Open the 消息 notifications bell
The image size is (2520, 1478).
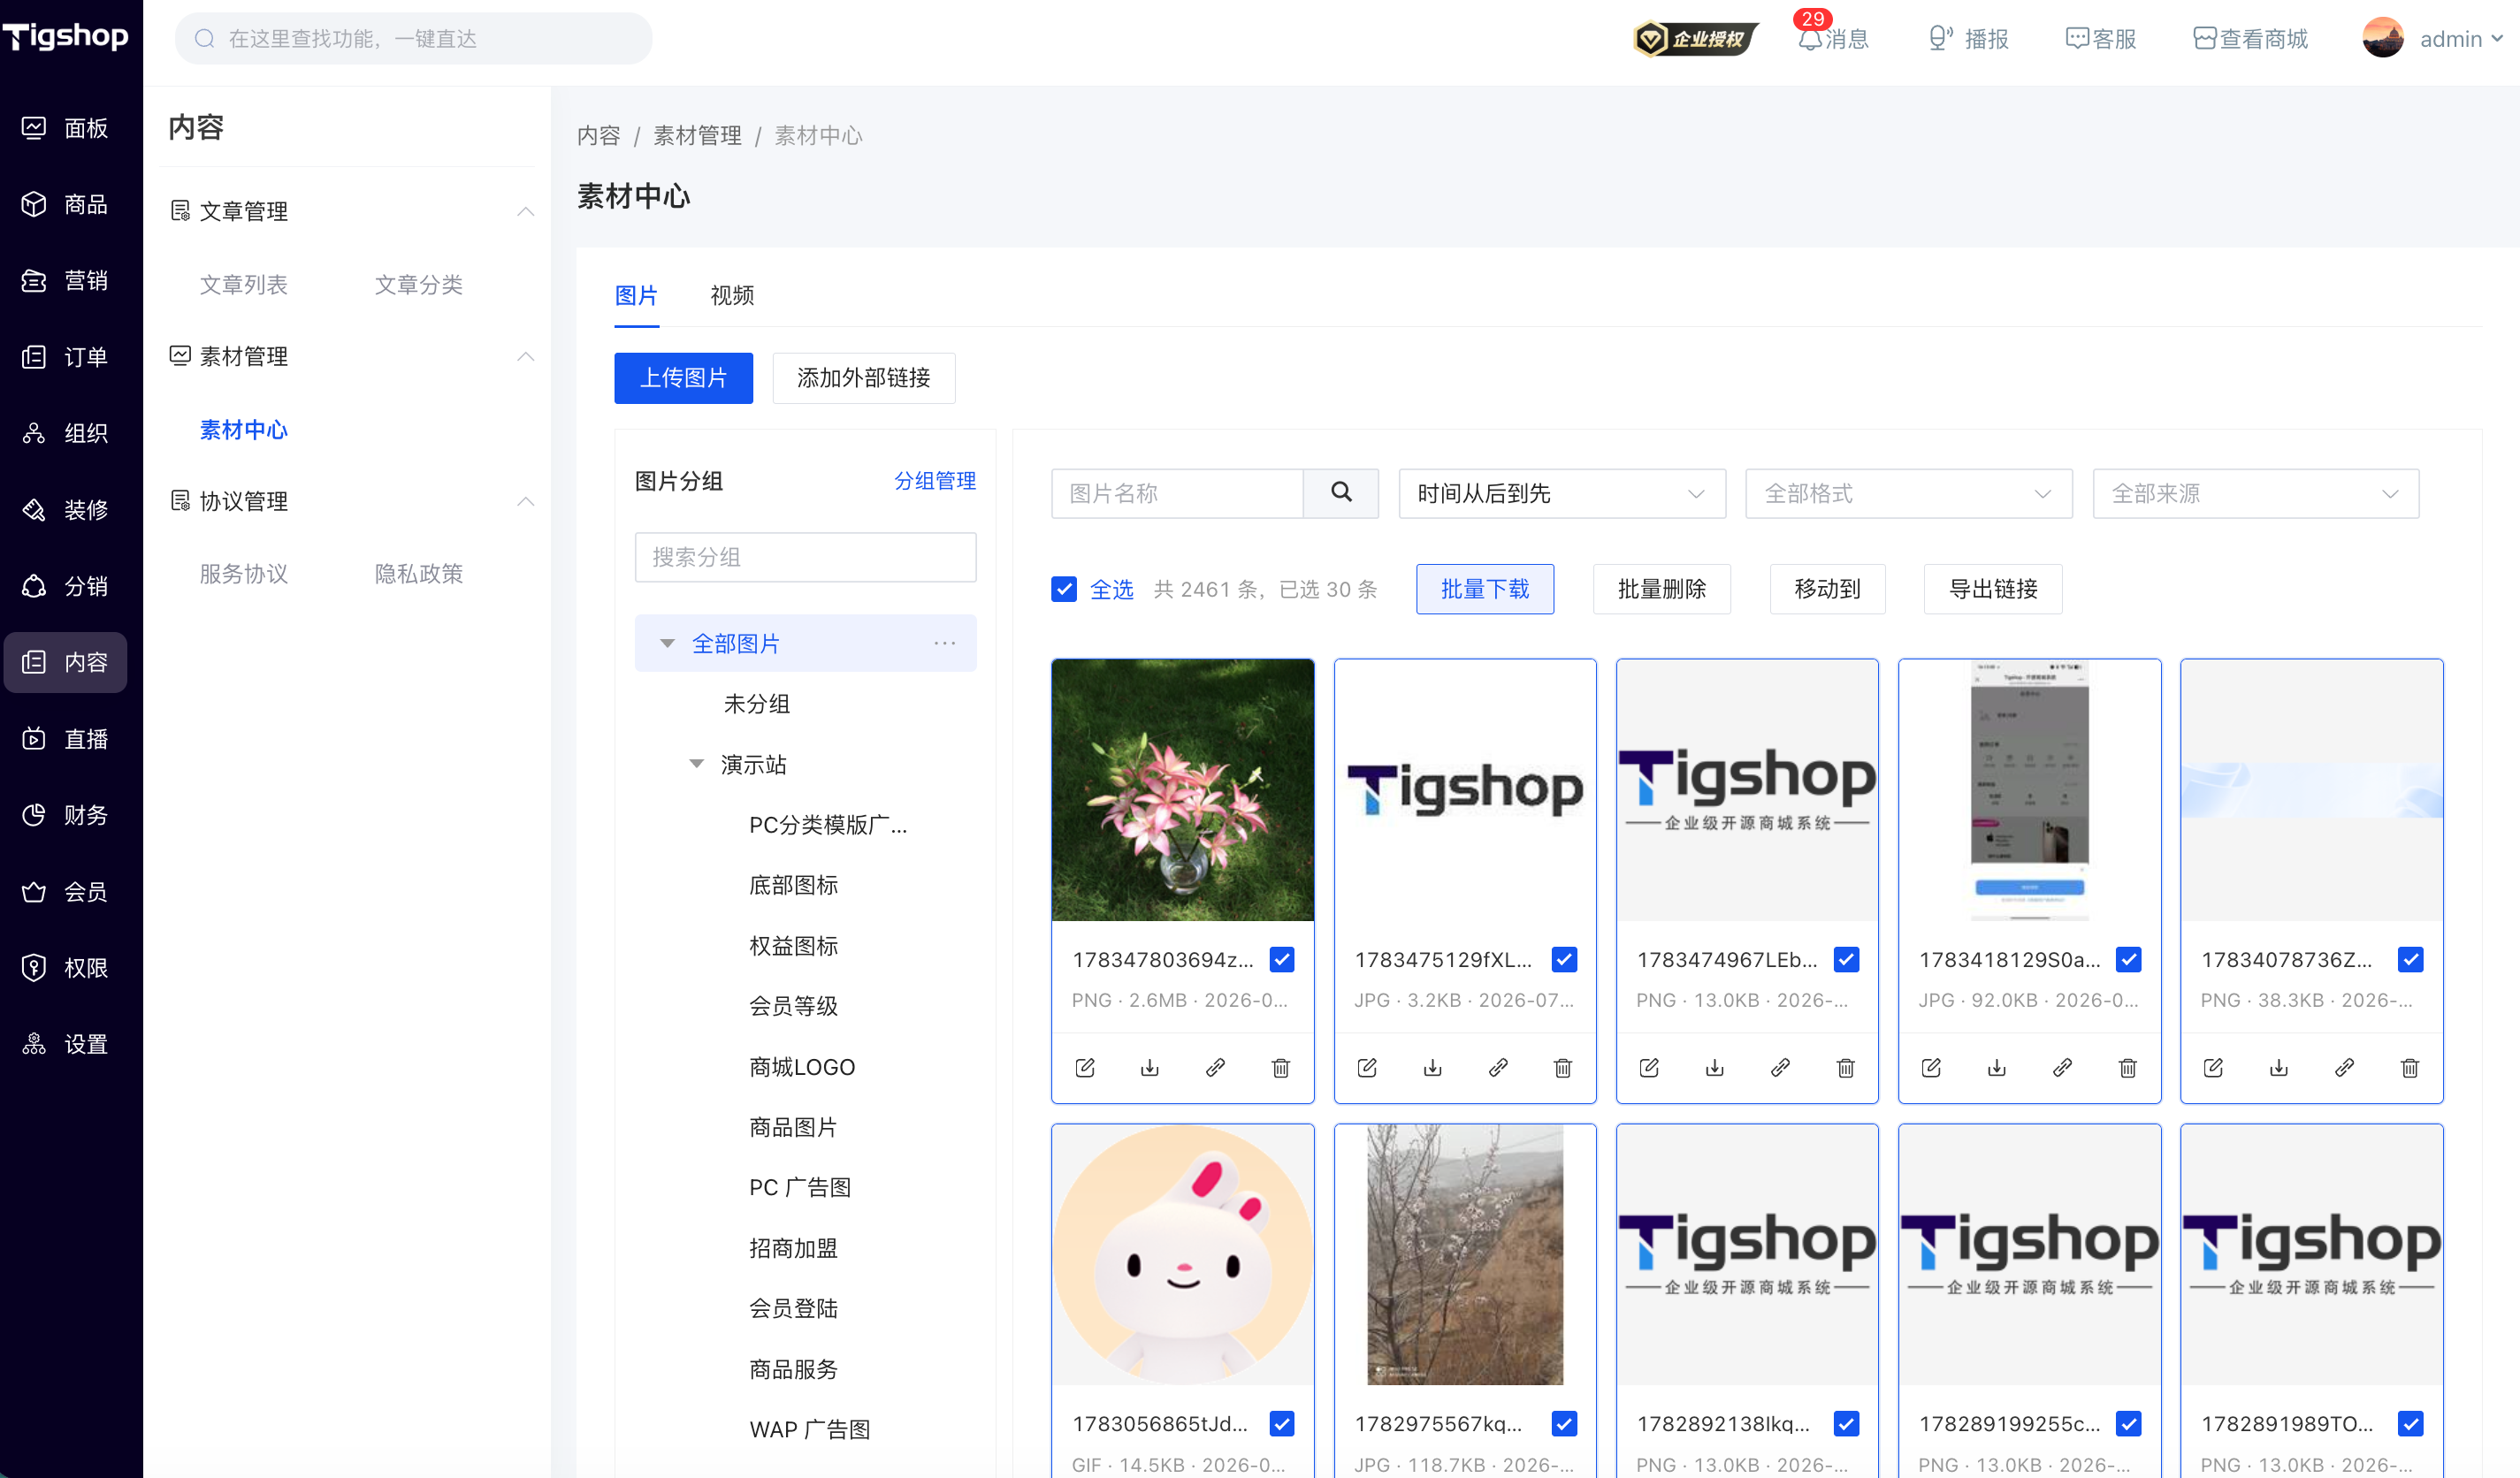tap(1832, 38)
